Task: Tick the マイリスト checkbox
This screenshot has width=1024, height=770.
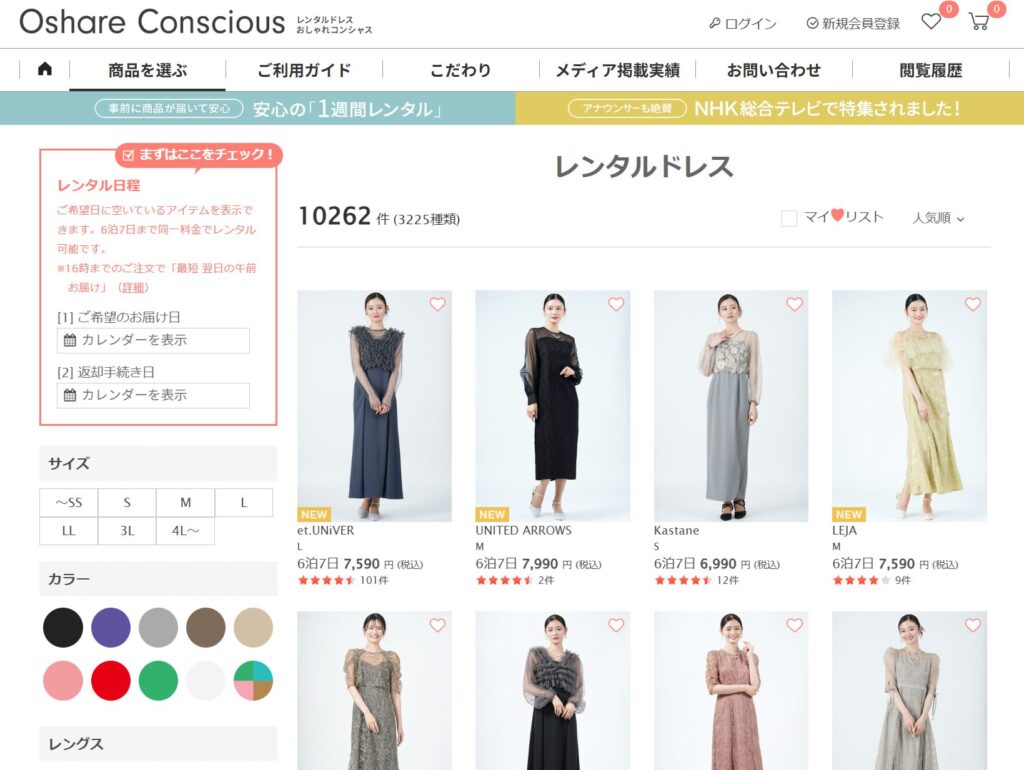Action: (x=789, y=218)
